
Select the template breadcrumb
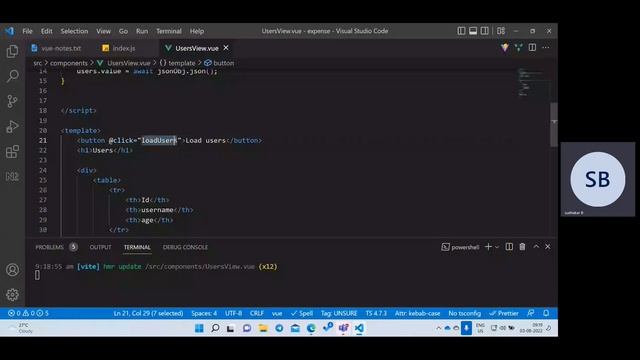point(182,63)
